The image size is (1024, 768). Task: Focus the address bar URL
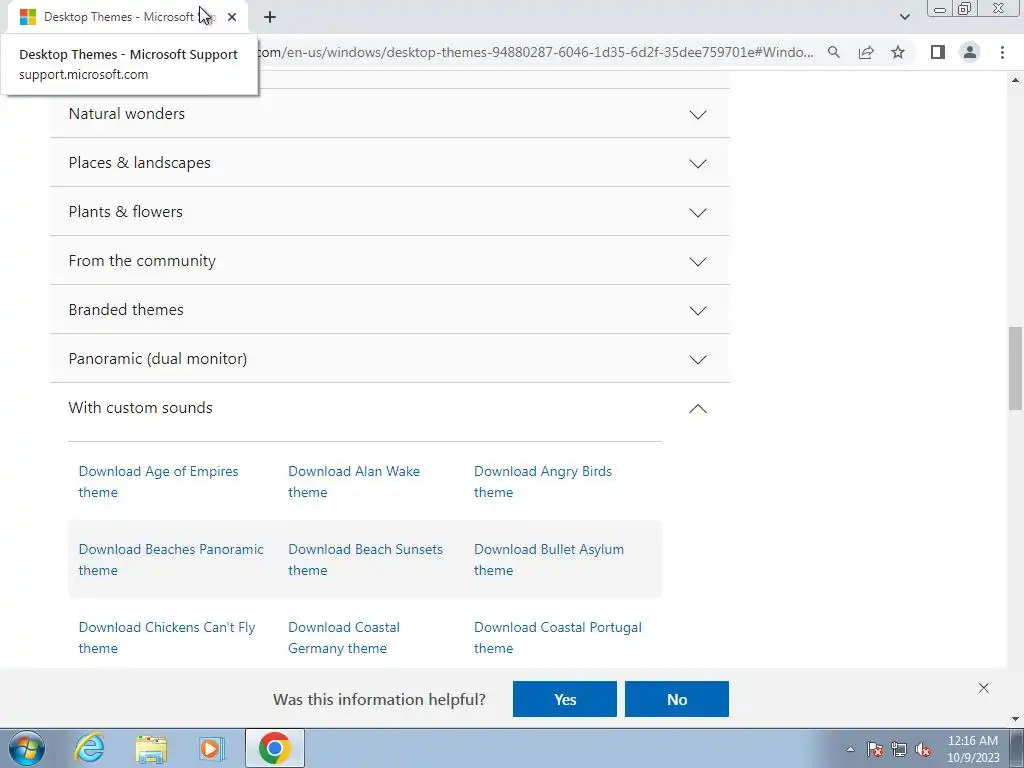tap(536, 52)
